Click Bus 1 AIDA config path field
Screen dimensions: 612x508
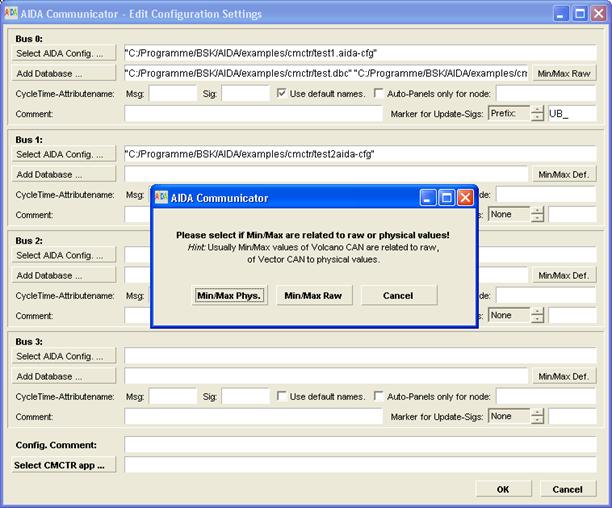pos(360,154)
